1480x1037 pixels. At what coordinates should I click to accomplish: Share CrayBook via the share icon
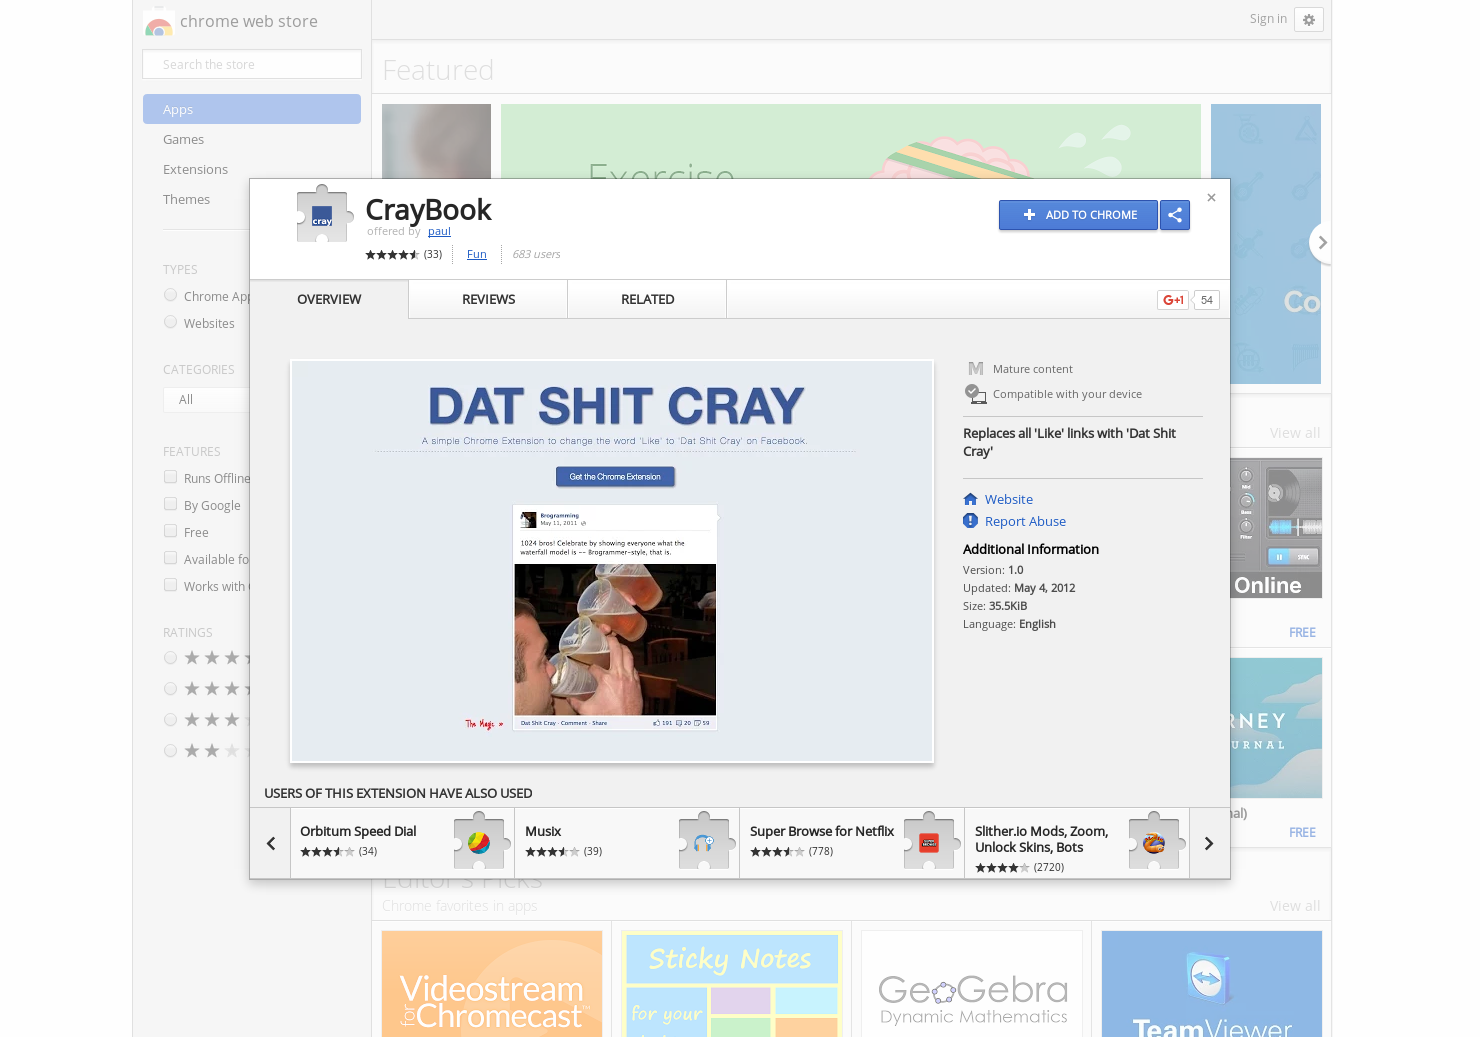[x=1175, y=215]
